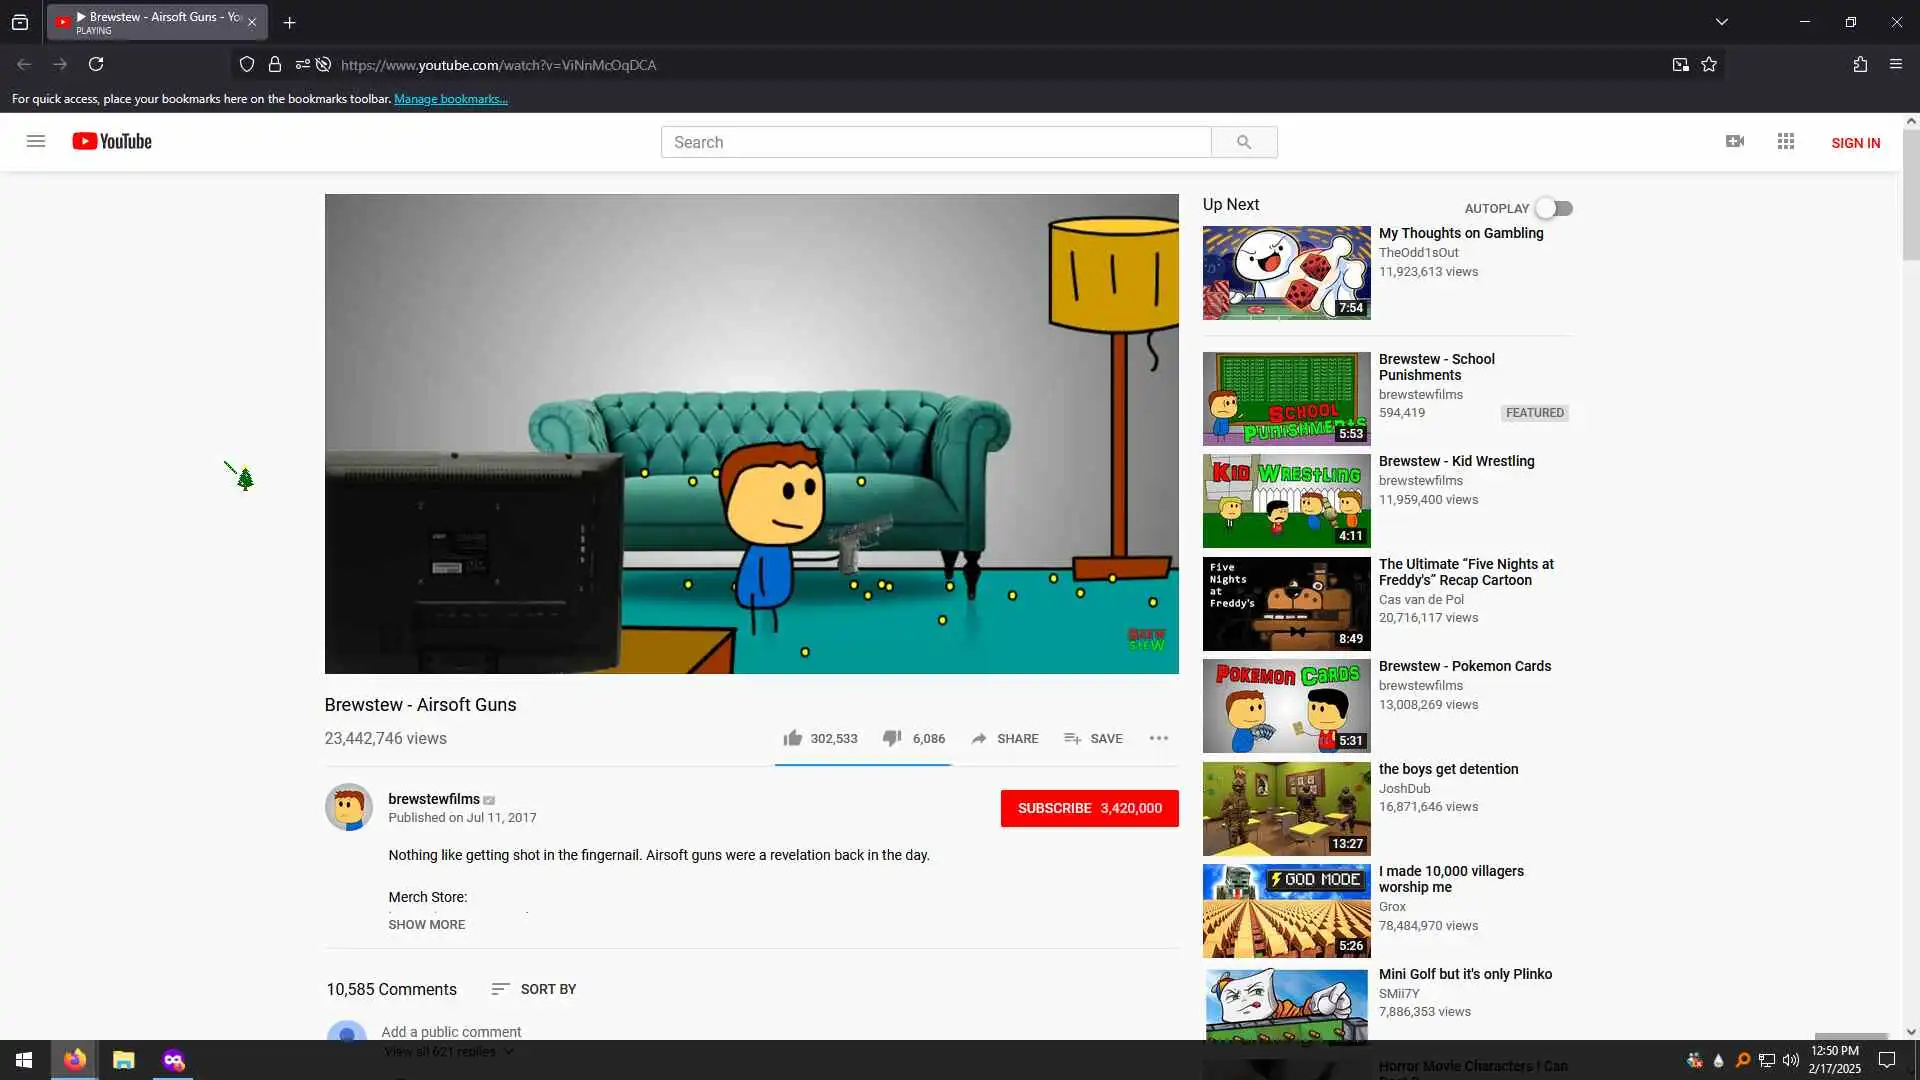Image resolution: width=1920 pixels, height=1080 pixels.
Task: Expand description with Show More
Action: (x=426, y=924)
